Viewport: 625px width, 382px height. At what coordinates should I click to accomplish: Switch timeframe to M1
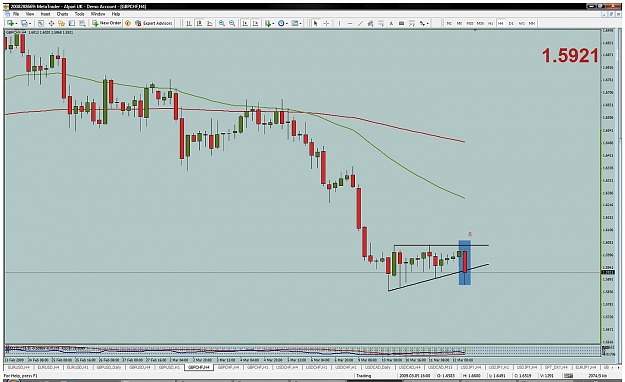449,23
